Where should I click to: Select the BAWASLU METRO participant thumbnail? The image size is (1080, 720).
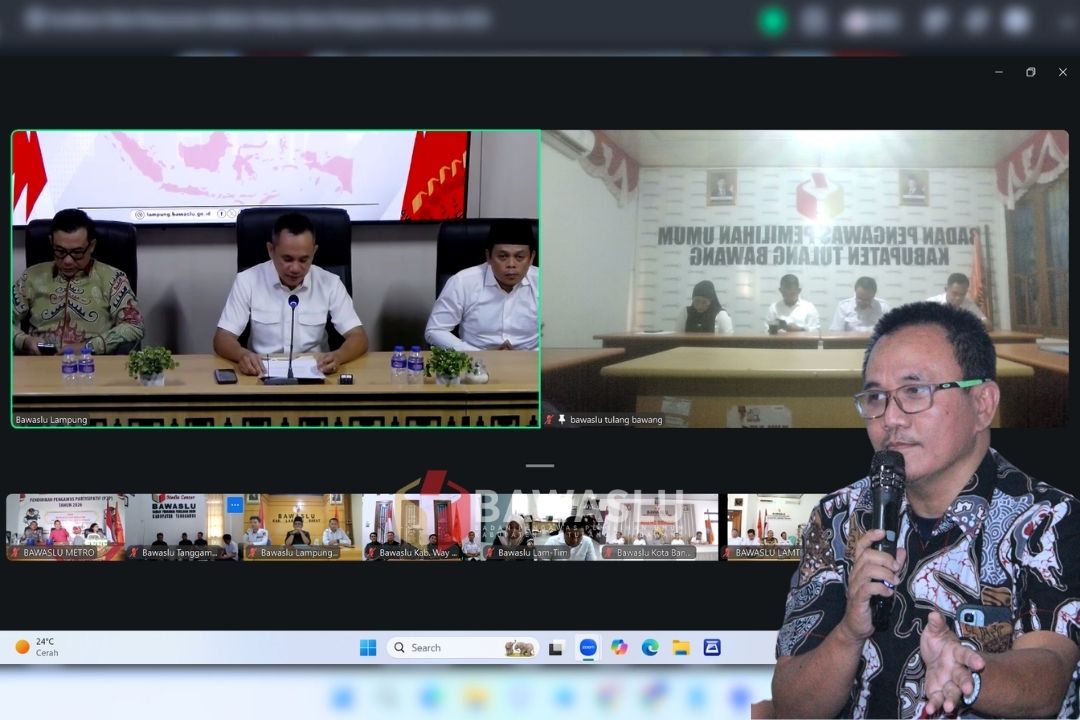[65, 527]
